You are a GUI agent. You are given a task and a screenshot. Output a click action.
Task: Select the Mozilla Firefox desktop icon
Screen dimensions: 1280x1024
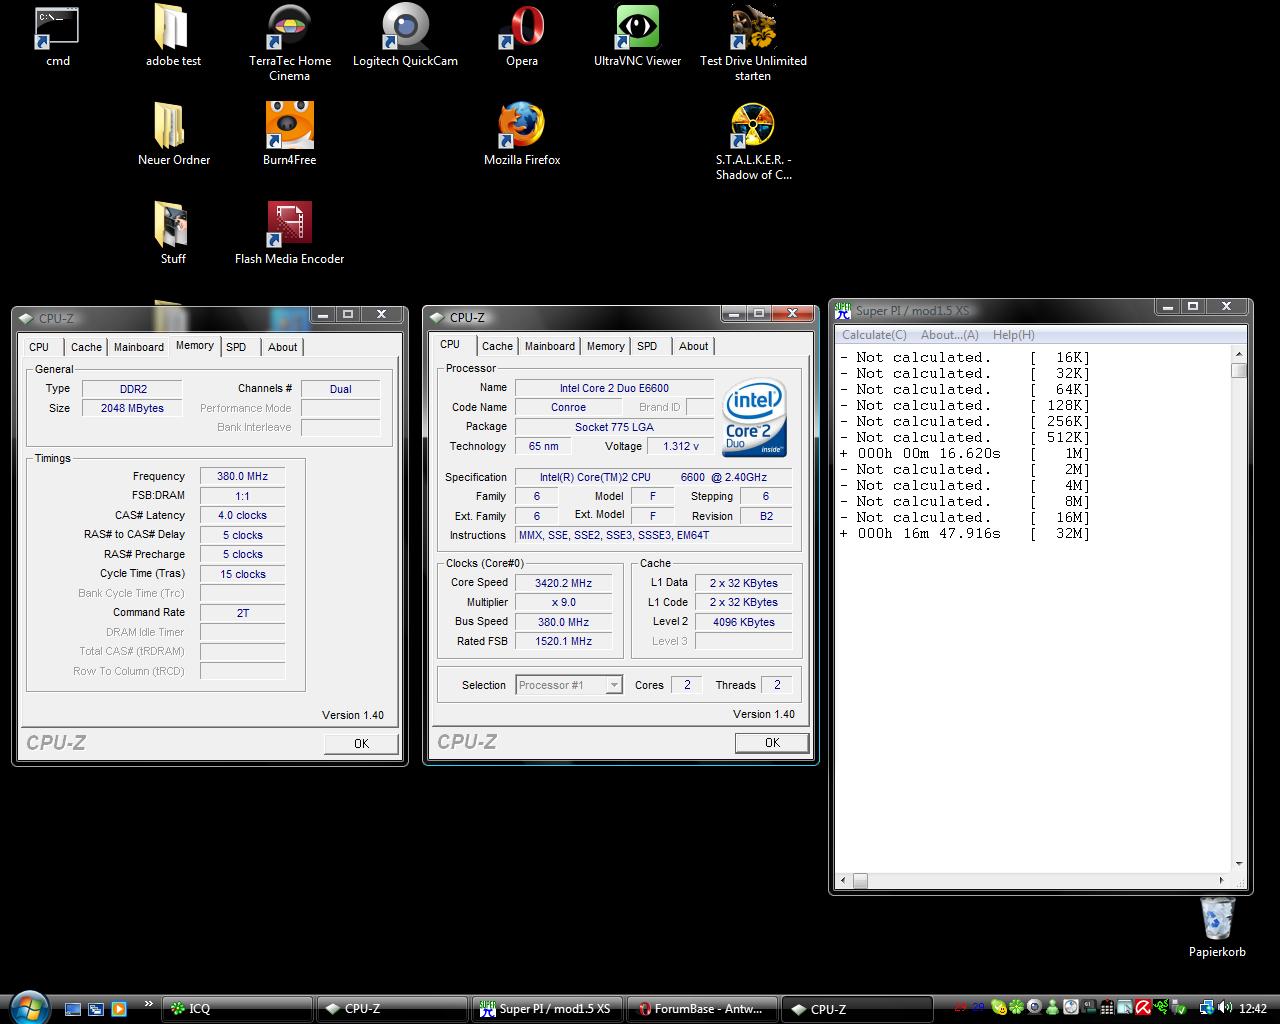click(x=522, y=134)
